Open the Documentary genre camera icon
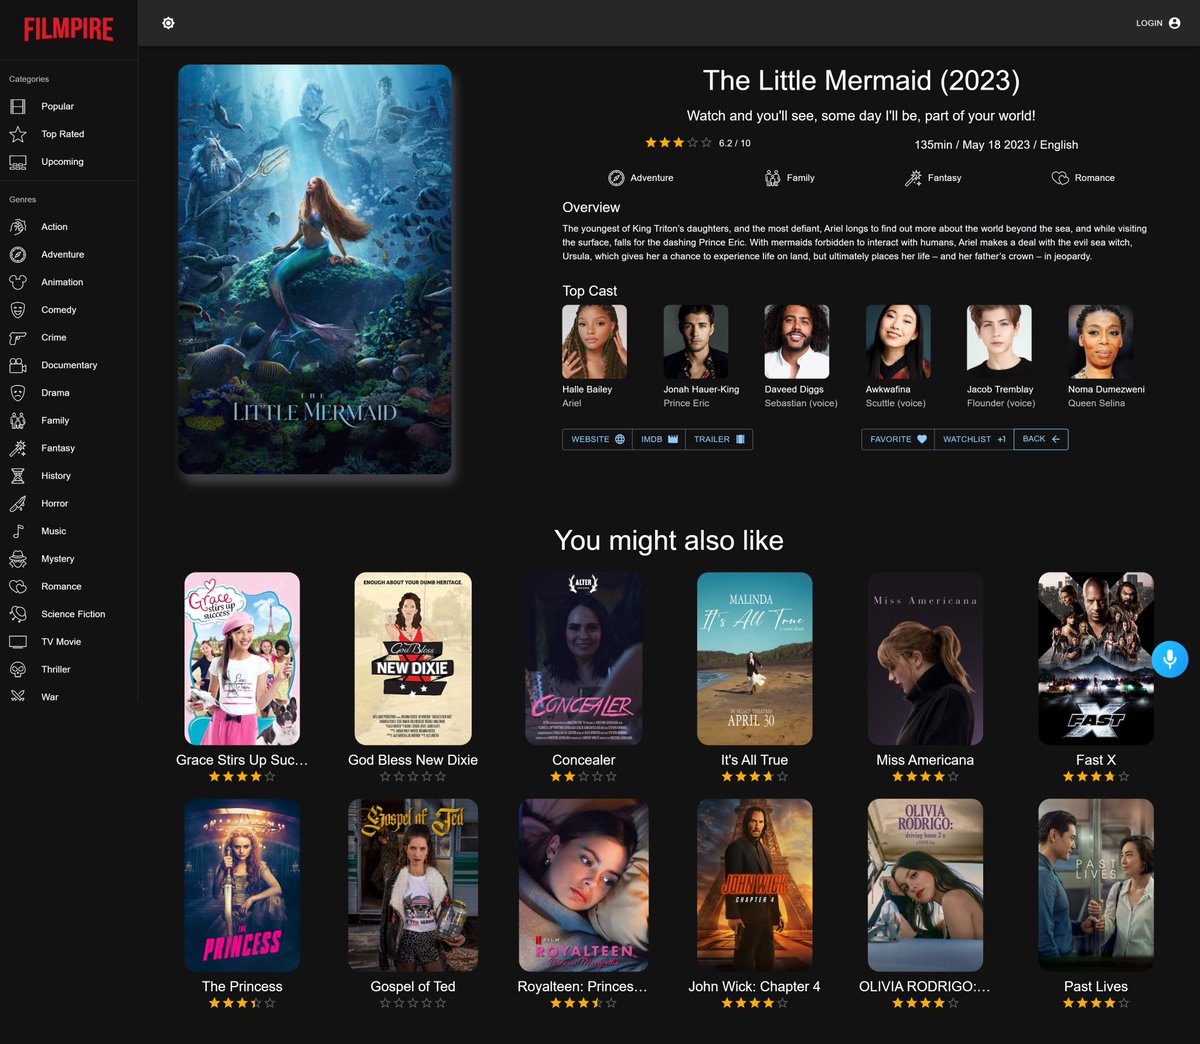 click(x=18, y=365)
